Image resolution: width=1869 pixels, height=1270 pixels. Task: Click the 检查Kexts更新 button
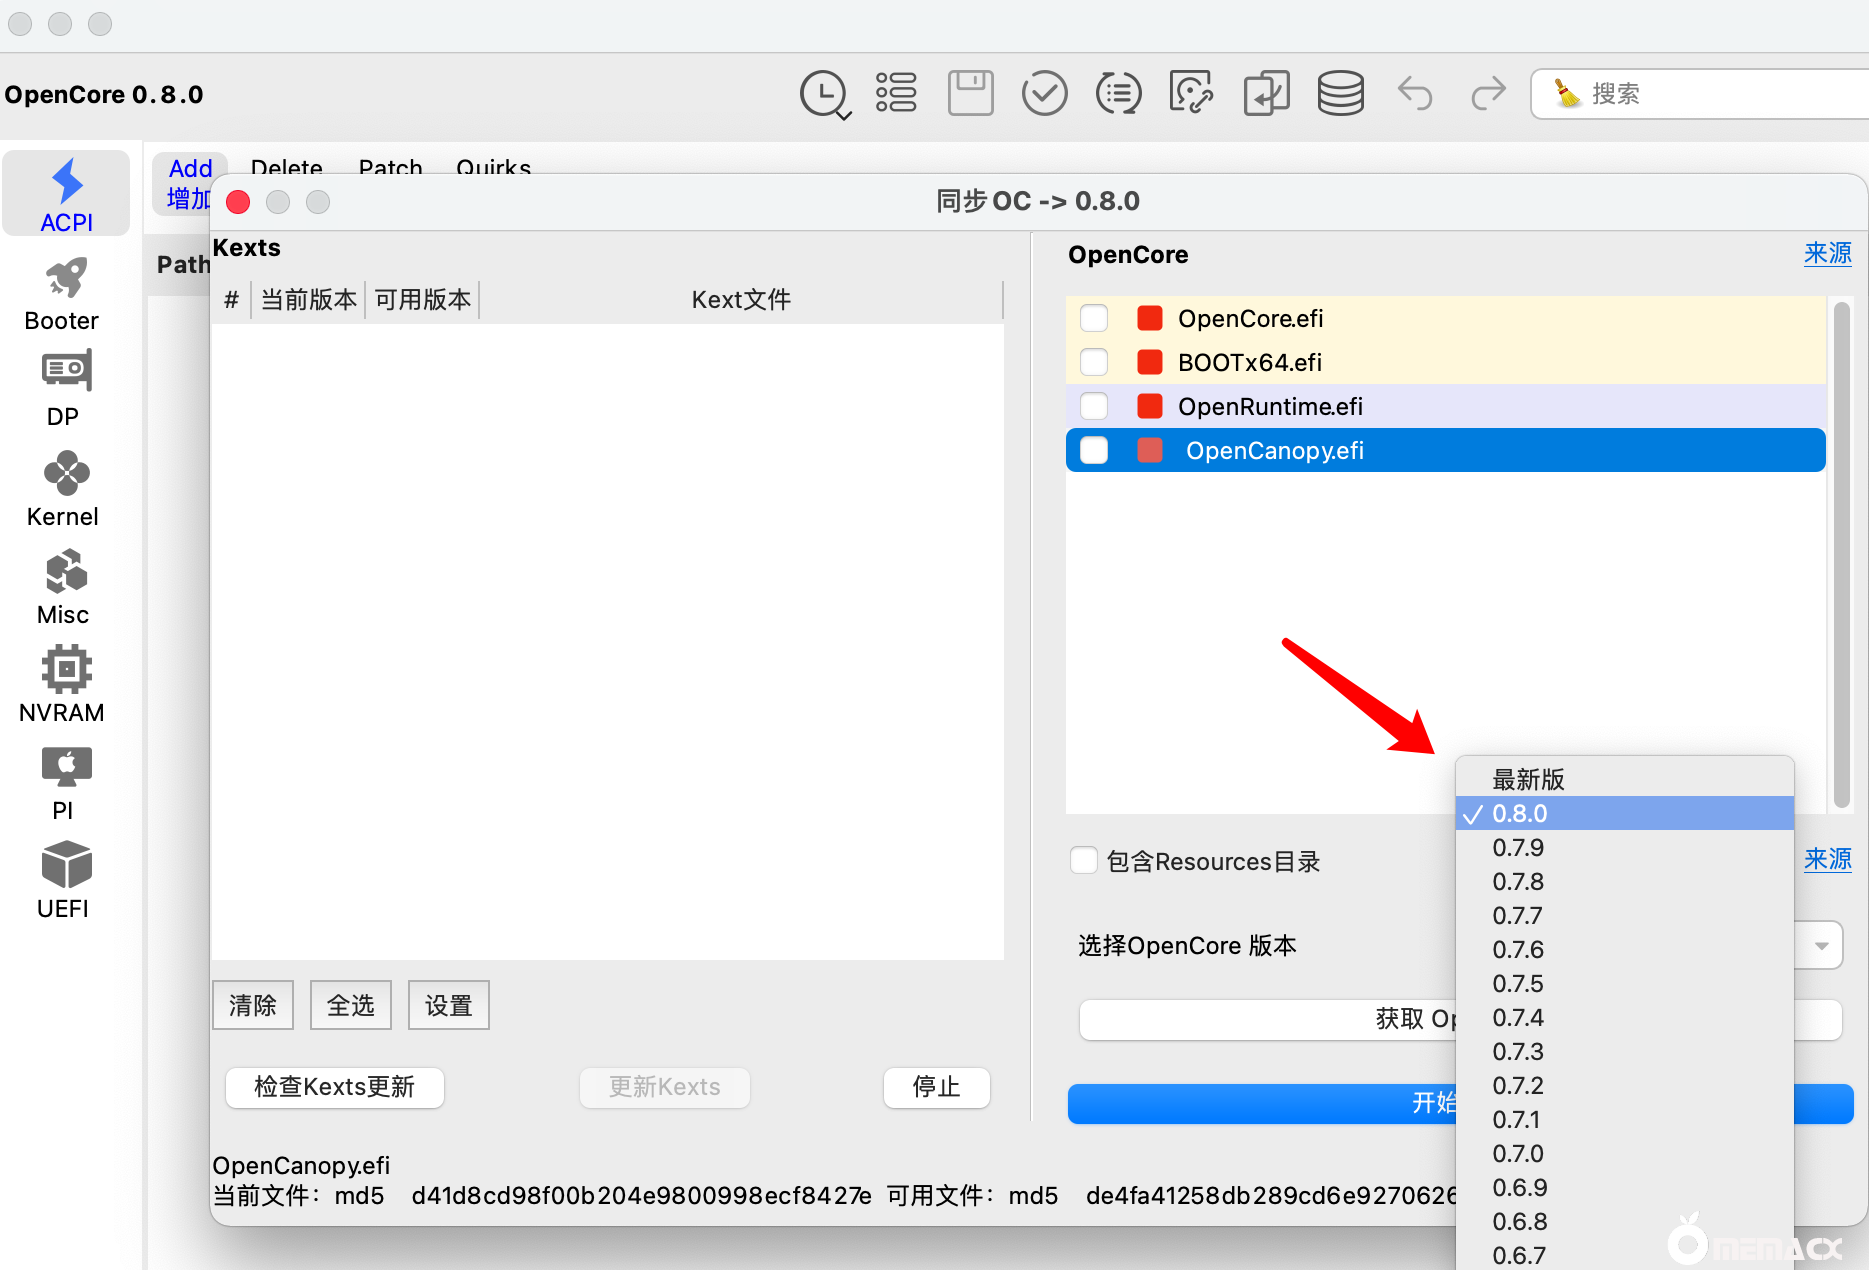pyautogui.click(x=335, y=1087)
